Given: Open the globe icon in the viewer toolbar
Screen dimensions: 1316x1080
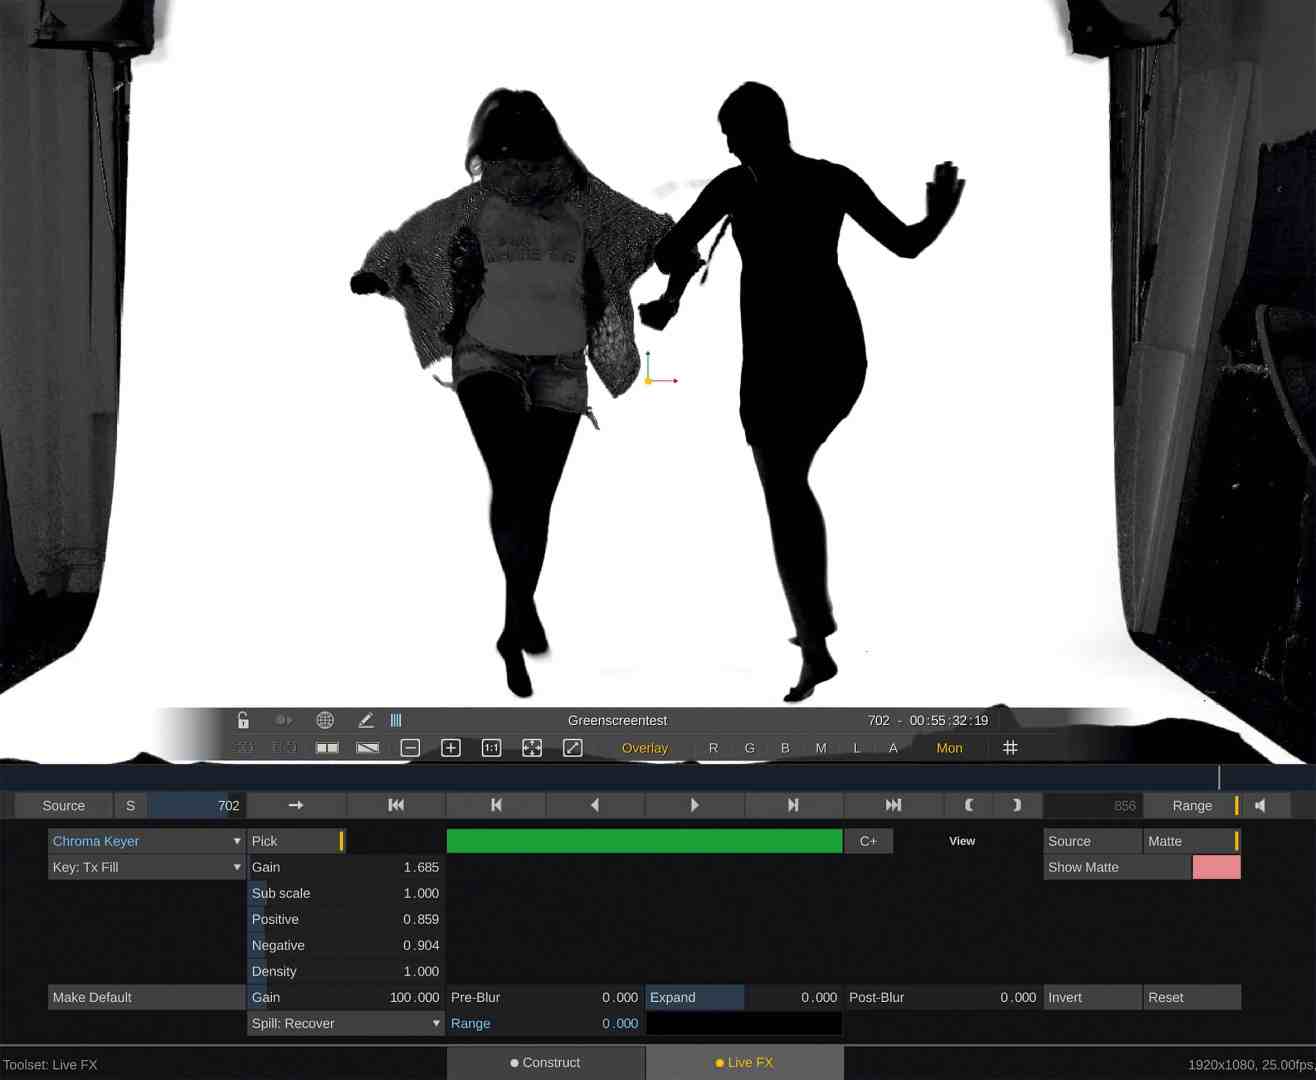Looking at the screenshot, I should tap(325, 720).
